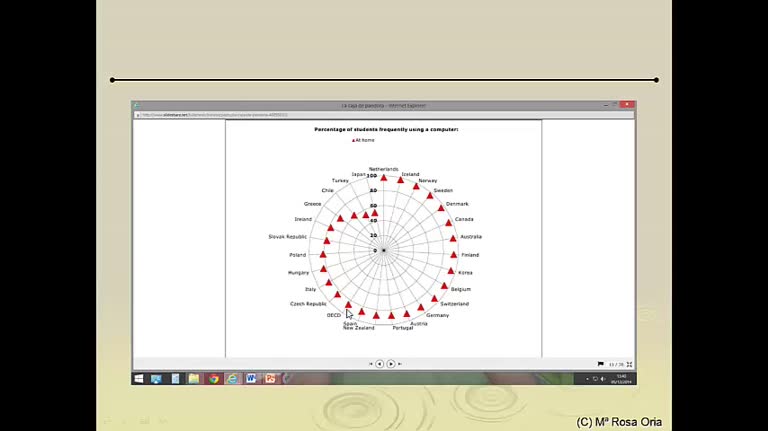
Task: Click the 'Czech Republic' chart label
Action: point(308,304)
